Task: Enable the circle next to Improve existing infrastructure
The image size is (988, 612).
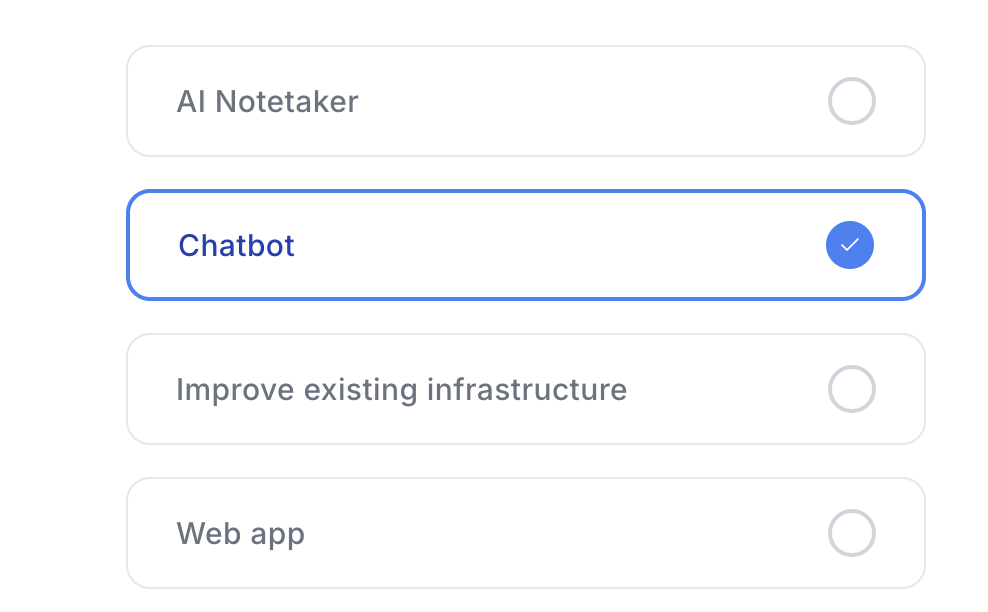Action: click(x=851, y=389)
